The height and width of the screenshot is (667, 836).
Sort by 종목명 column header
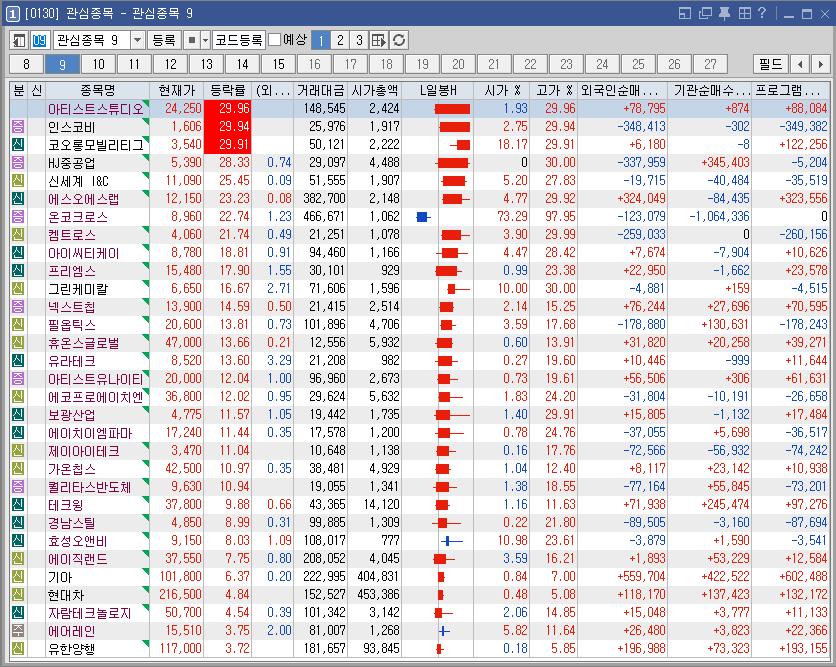tap(98, 90)
